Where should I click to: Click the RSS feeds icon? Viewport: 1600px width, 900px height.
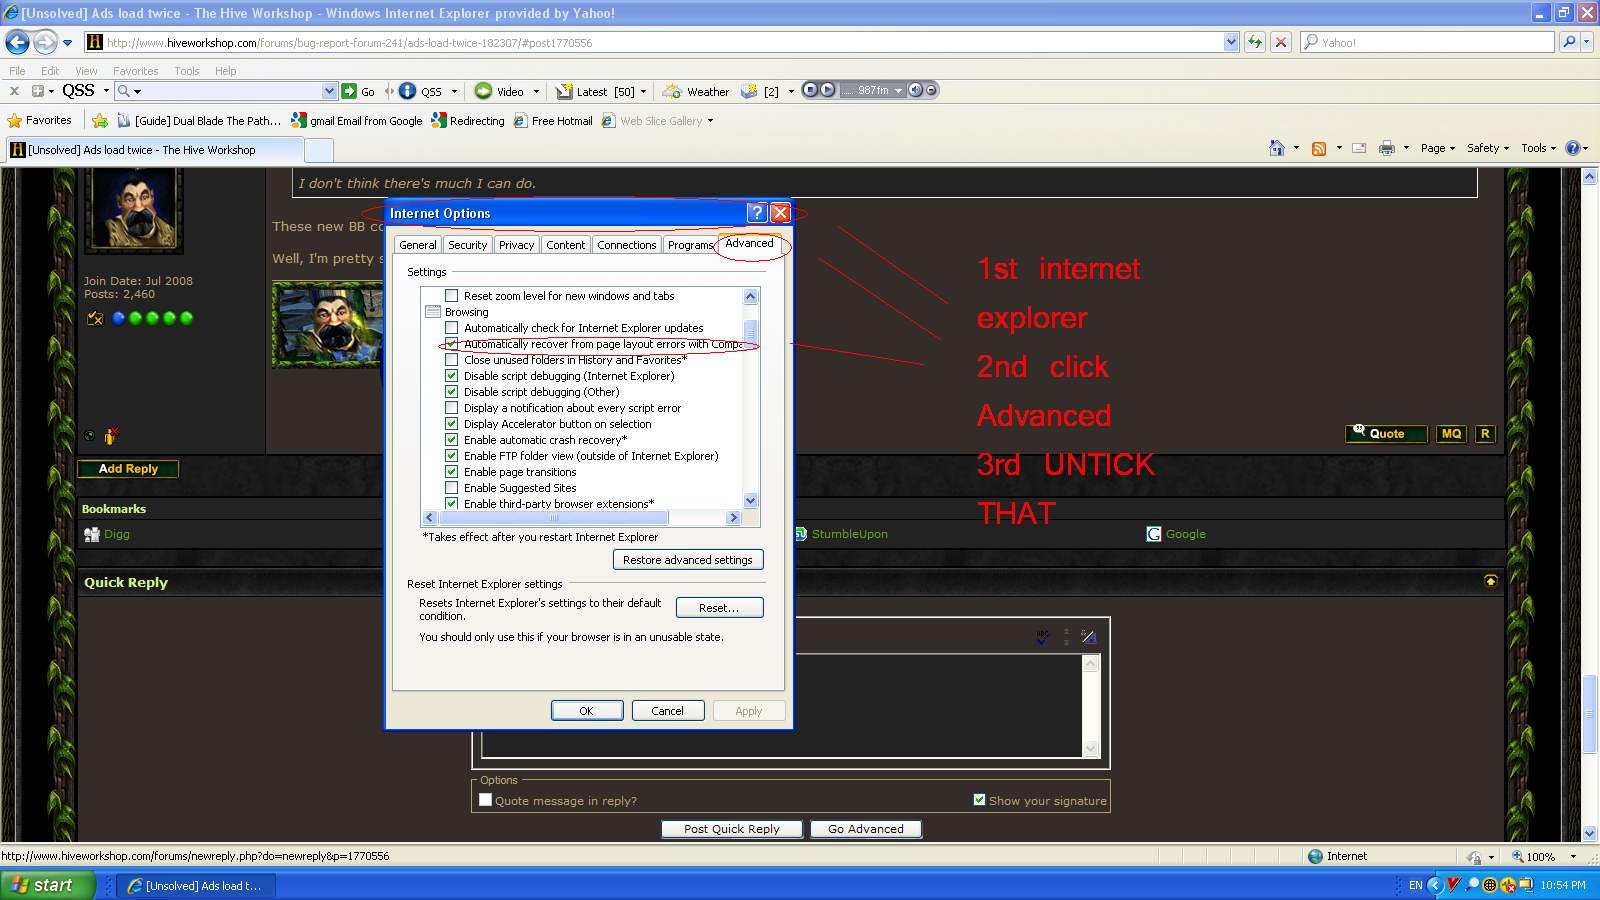tap(1319, 148)
